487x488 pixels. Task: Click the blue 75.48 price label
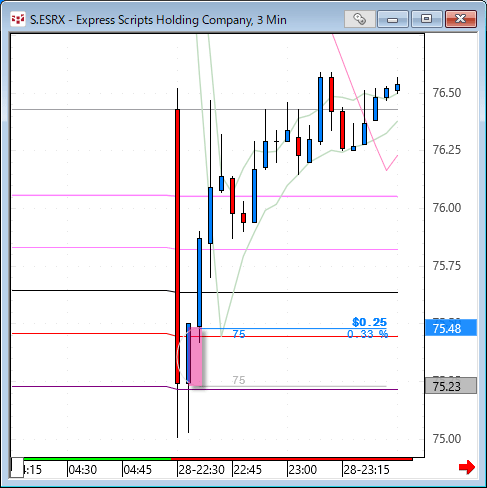coord(451,328)
